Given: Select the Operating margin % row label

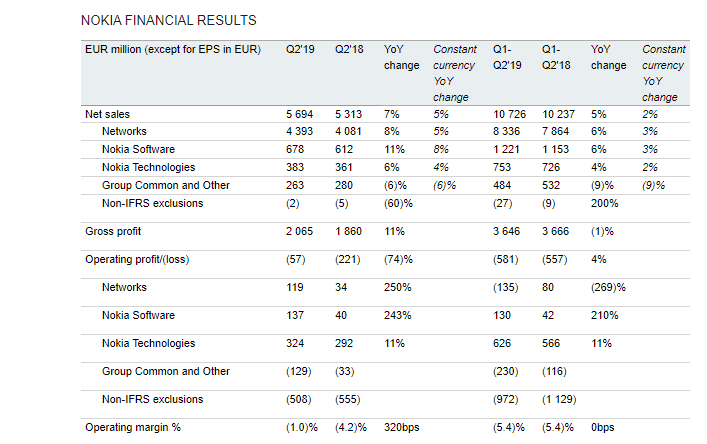Looking at the screenshot, I should [132, 427].
